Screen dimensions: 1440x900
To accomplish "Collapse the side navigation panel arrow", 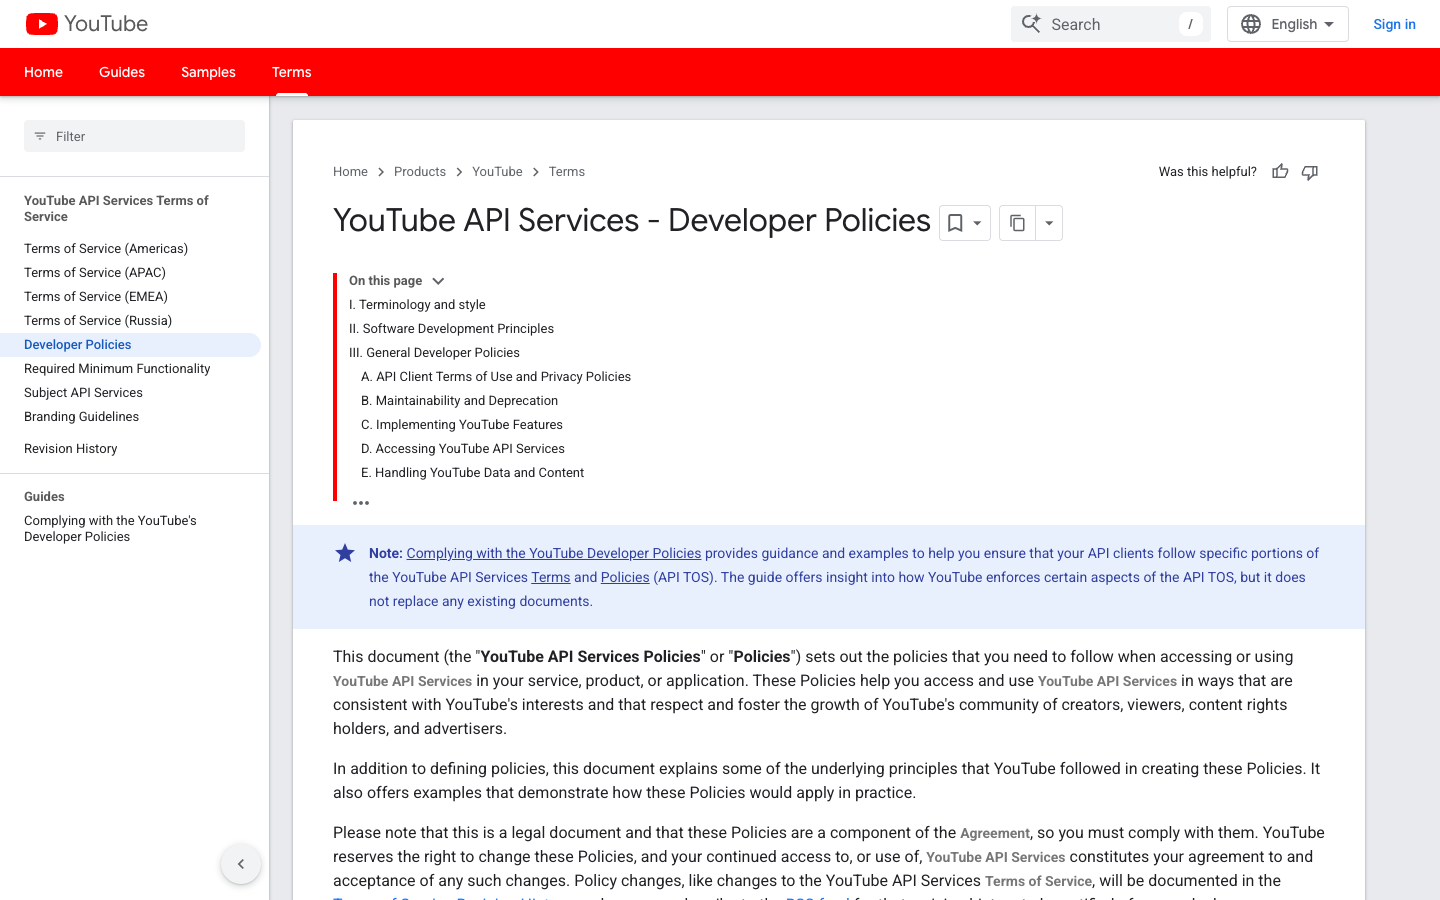I will pyautogui.click(x=241, y=864).
